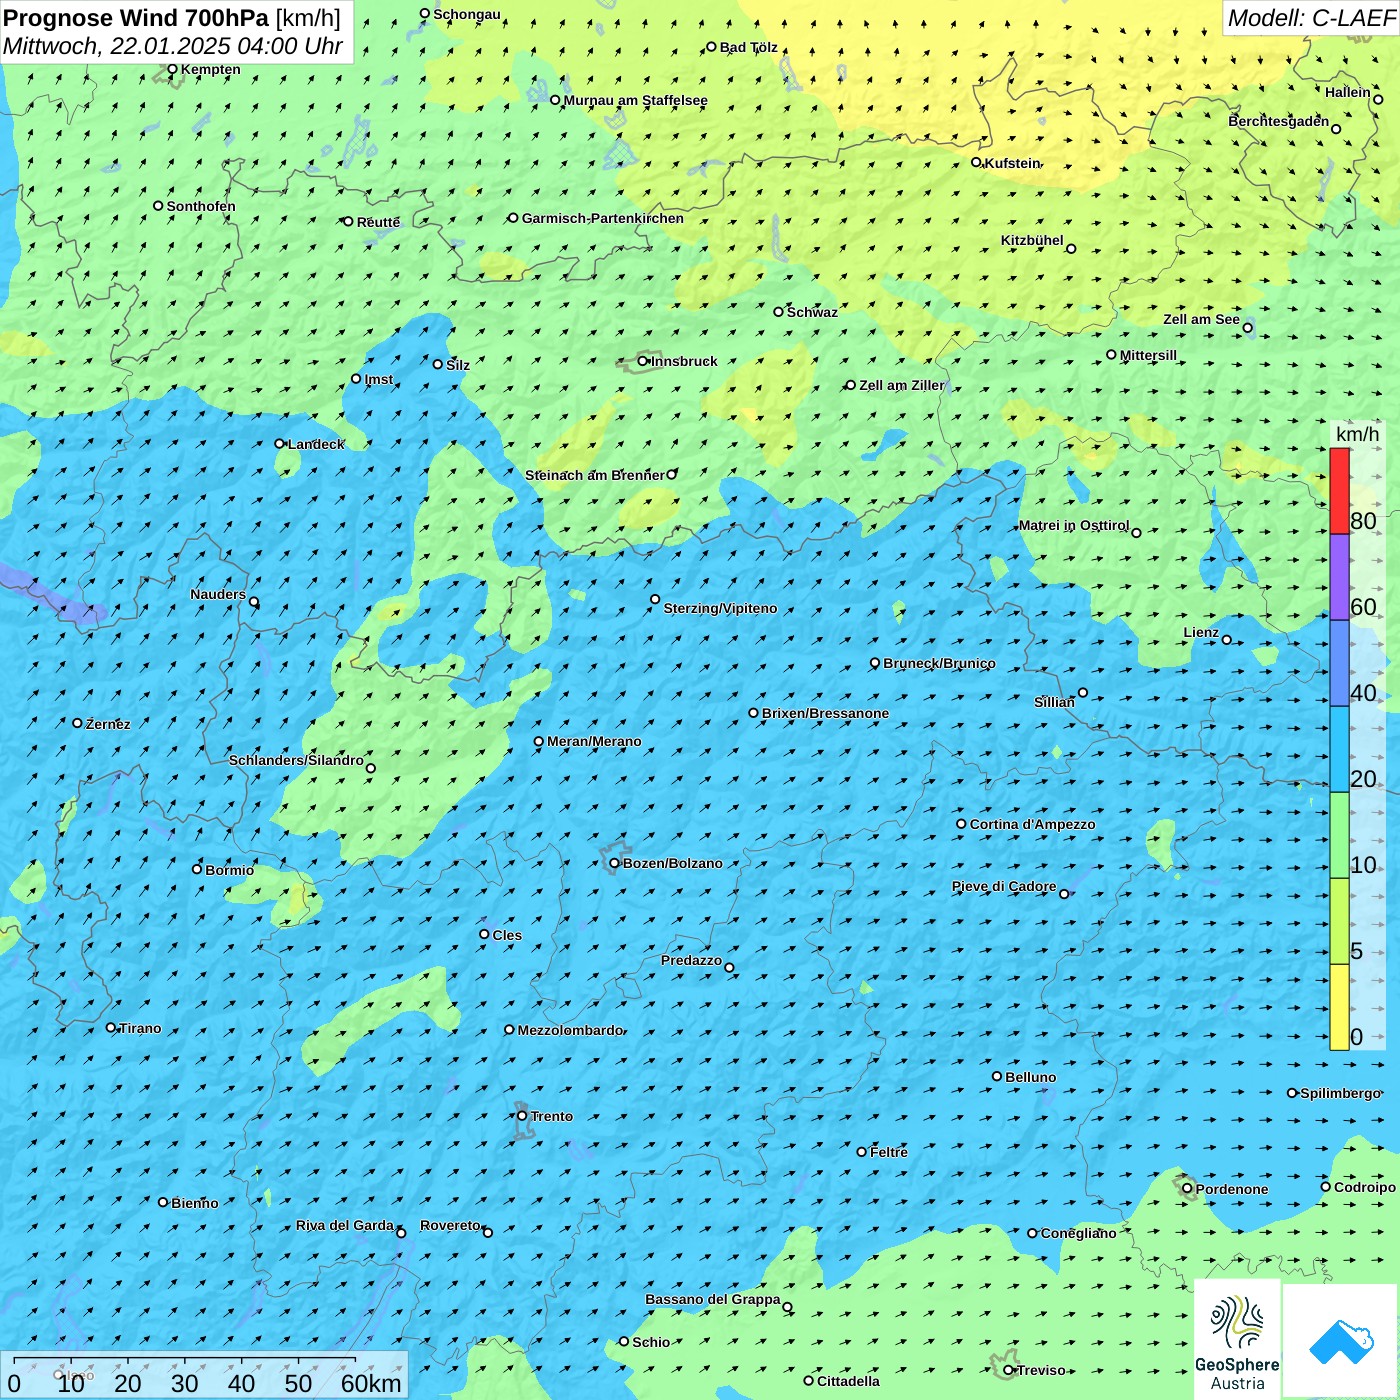Click the Meran/Merano marker
Viewport: 1400px width, 1400px height.
pos(539,742)
